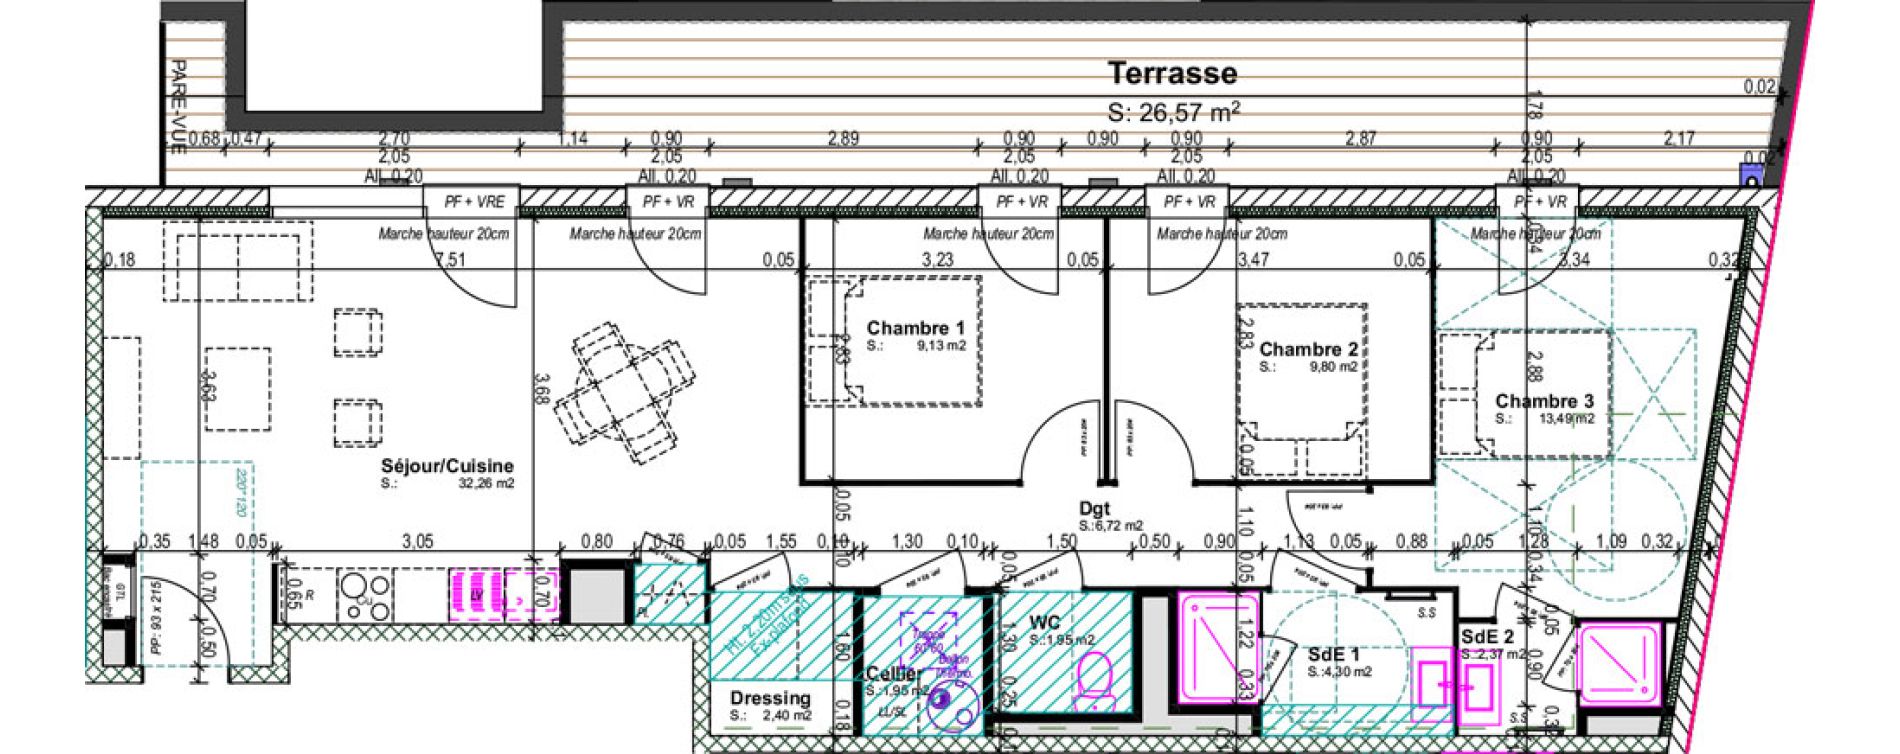The width and height of the screenshot is (1900, 754).
Task: Select the bed outline in Chambre 3
Action: point(1525,393)
